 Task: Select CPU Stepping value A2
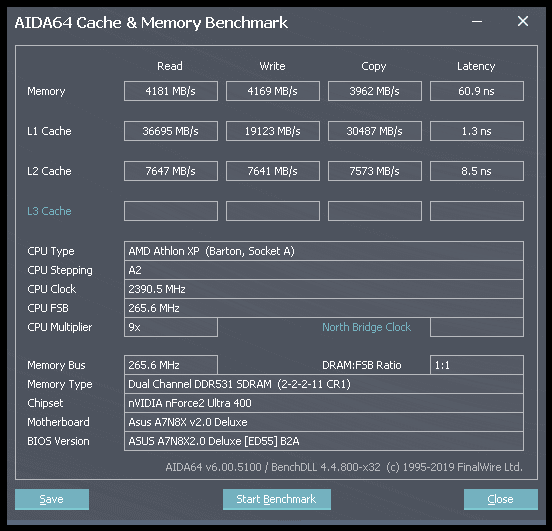coord(324,270)
